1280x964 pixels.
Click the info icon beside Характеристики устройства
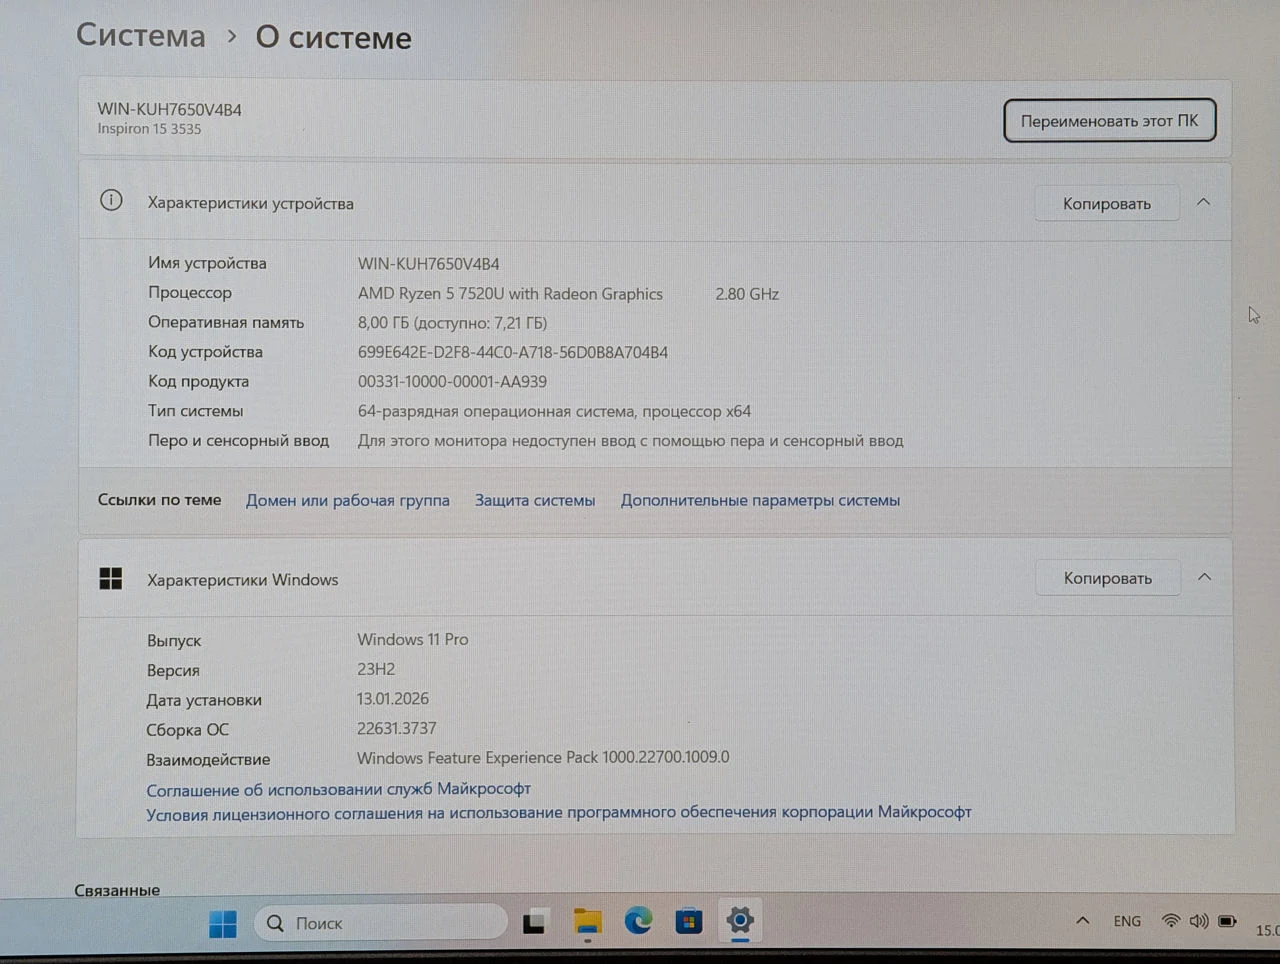click(x=111, y=201)
